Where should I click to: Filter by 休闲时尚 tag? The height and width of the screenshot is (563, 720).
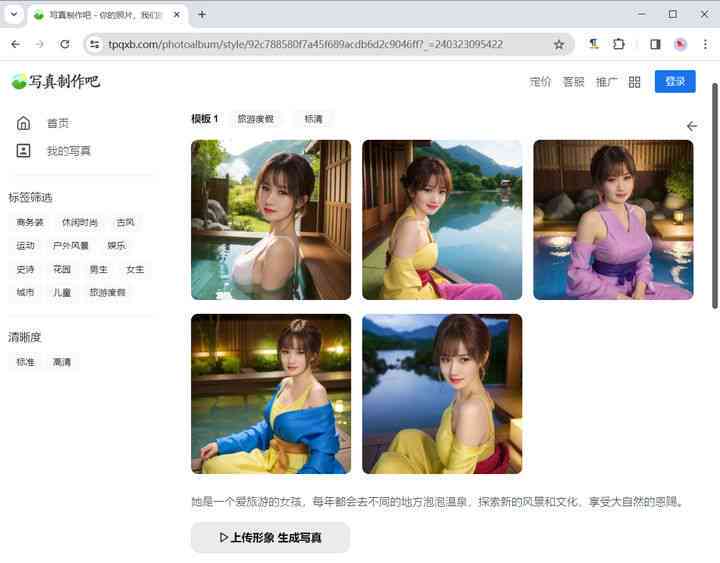pos(80,222)
